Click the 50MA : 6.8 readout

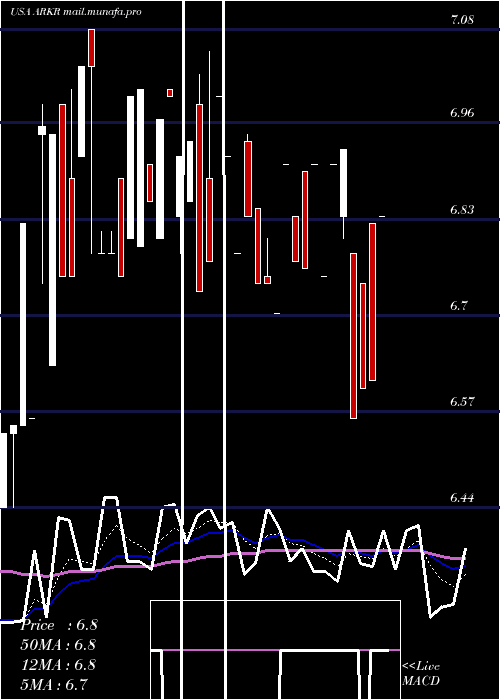coord(59,645)
